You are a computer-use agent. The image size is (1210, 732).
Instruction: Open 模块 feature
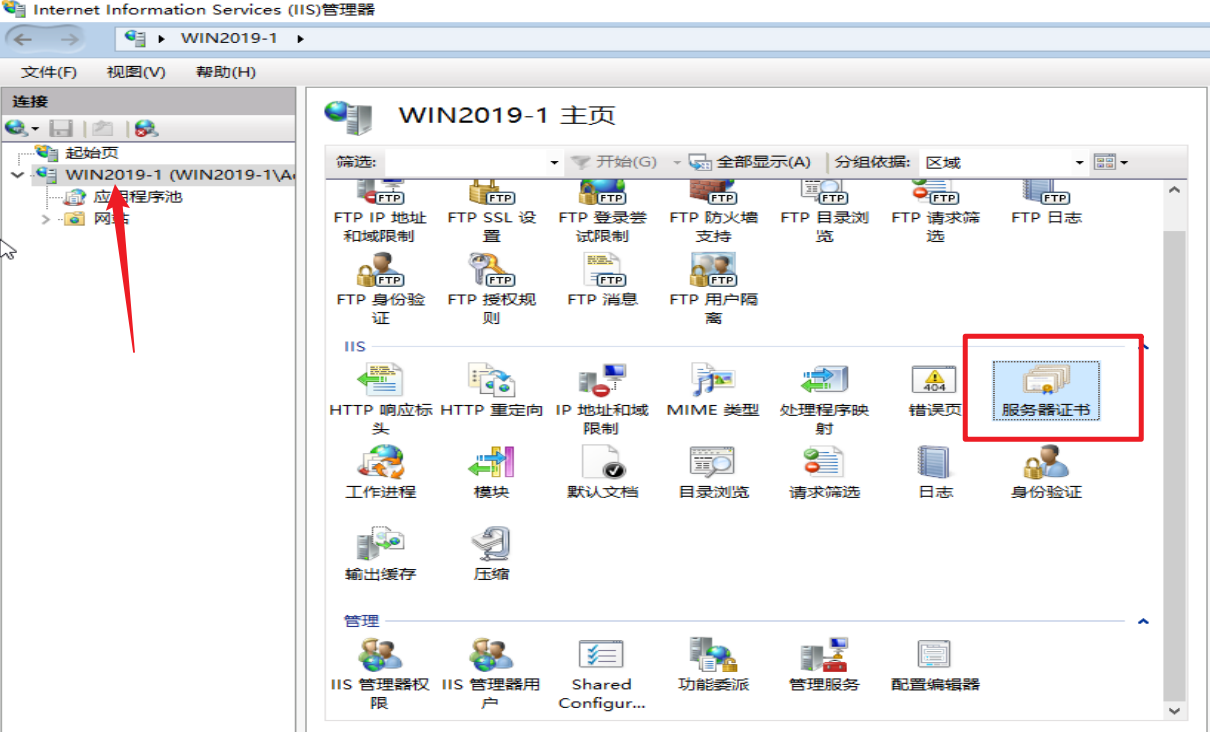point(491,473)
